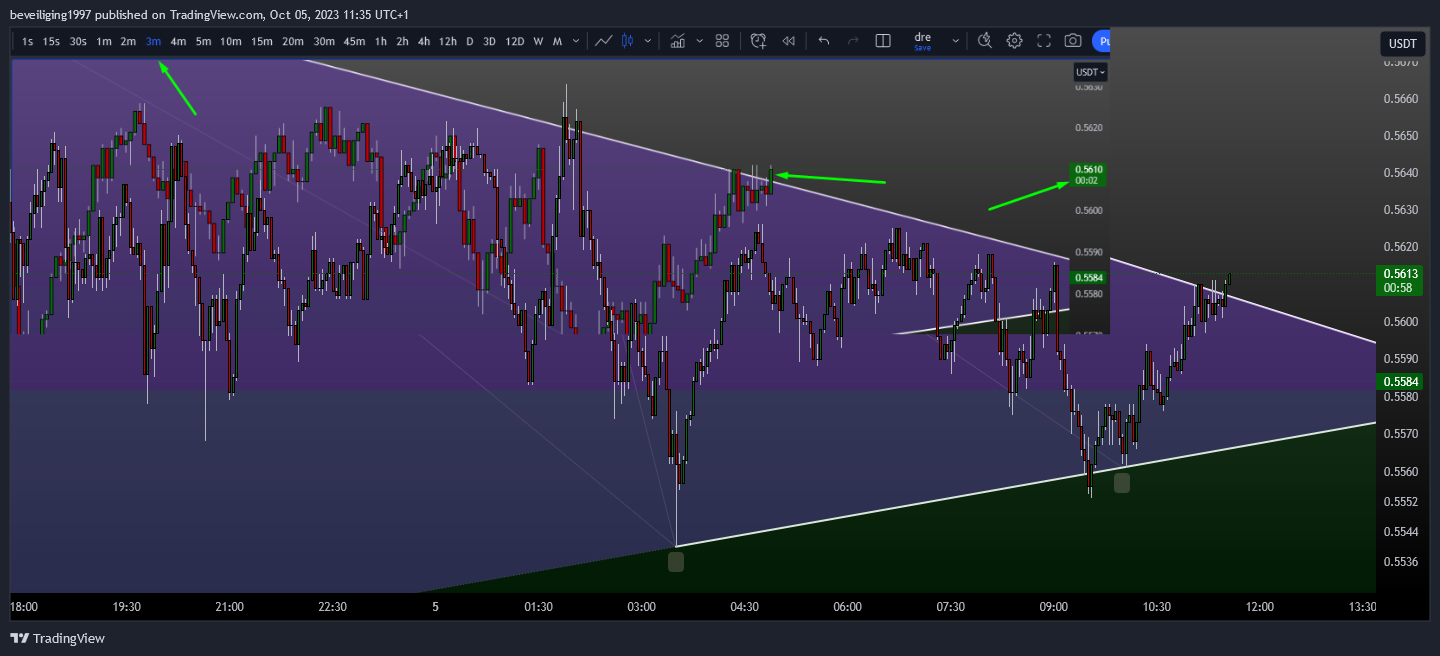Open the layout setup split-pane icon
1440x656 pixels.
click(883, 41)
